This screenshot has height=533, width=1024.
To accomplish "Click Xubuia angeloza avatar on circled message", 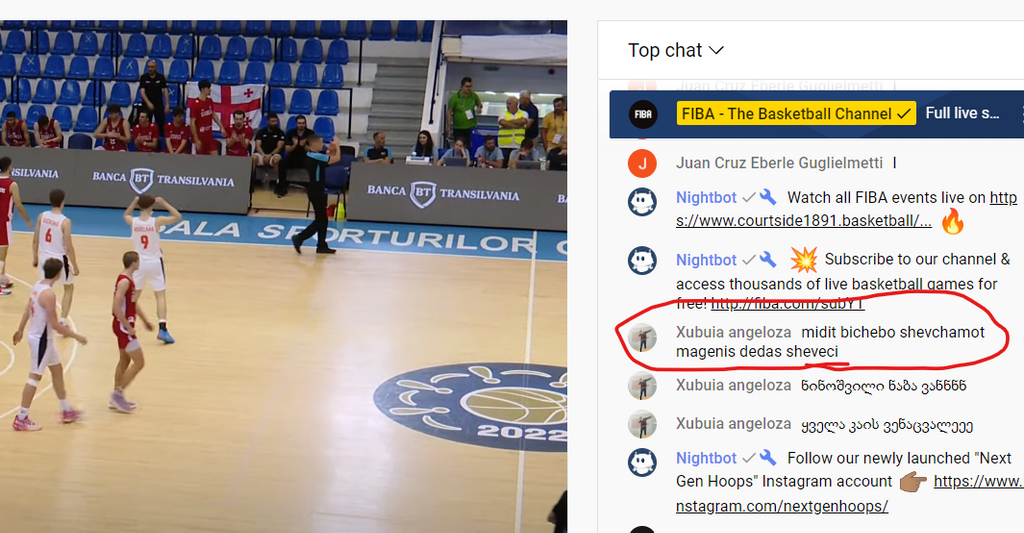I will (642, 337).
